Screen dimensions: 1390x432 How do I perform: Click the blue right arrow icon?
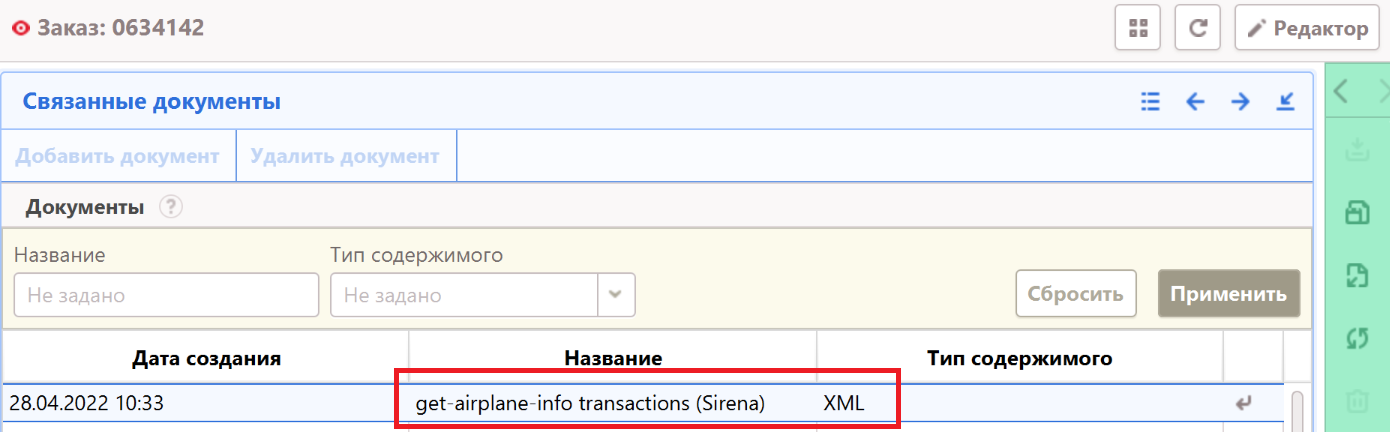tap(1240, 101)
